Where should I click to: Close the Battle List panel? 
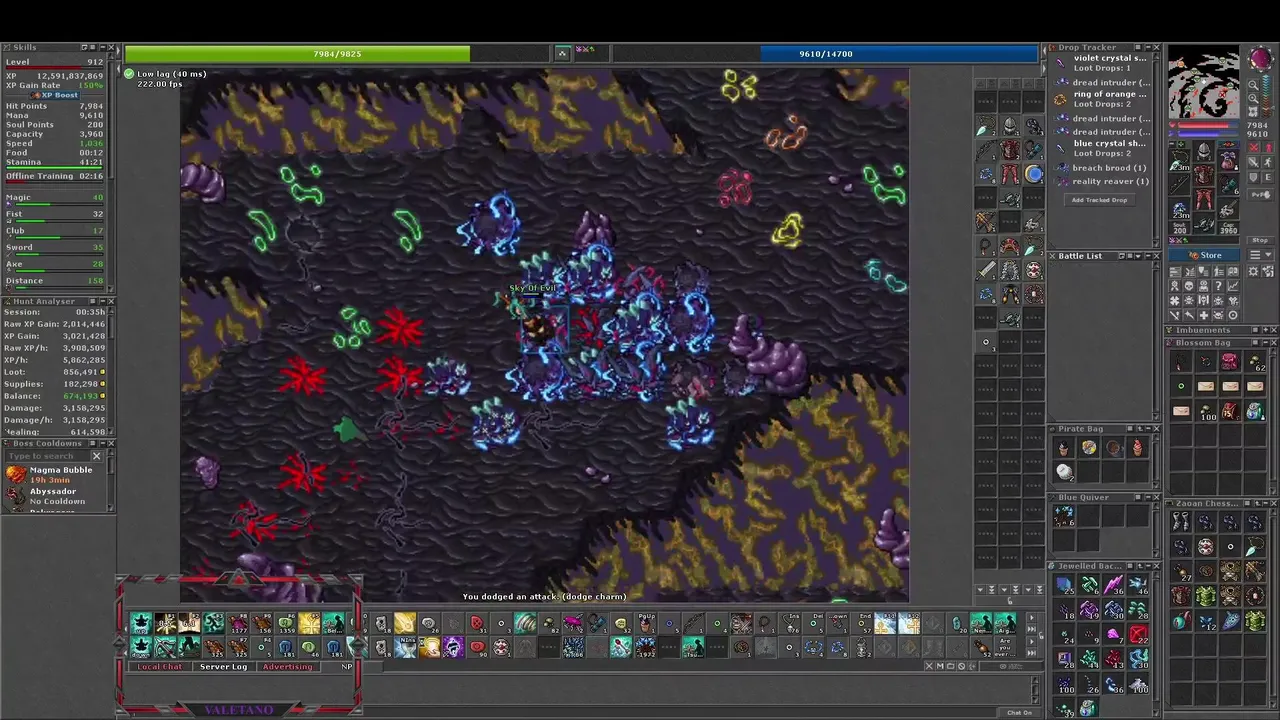point(1156,256)
